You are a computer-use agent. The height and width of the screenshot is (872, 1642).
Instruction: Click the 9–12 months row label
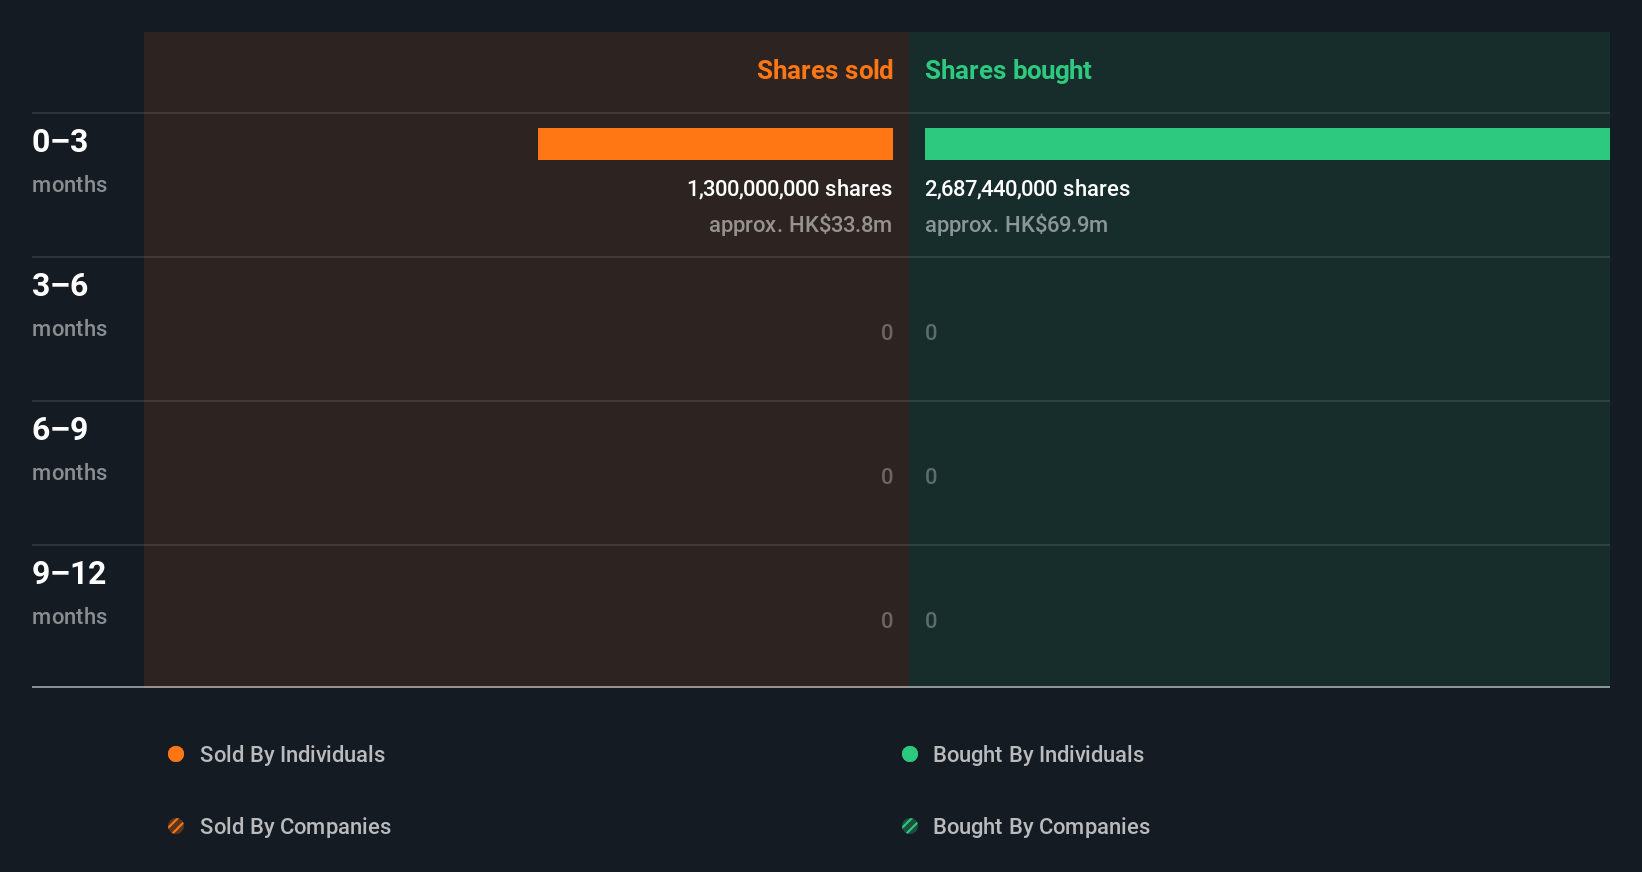(x=68, y=592)
